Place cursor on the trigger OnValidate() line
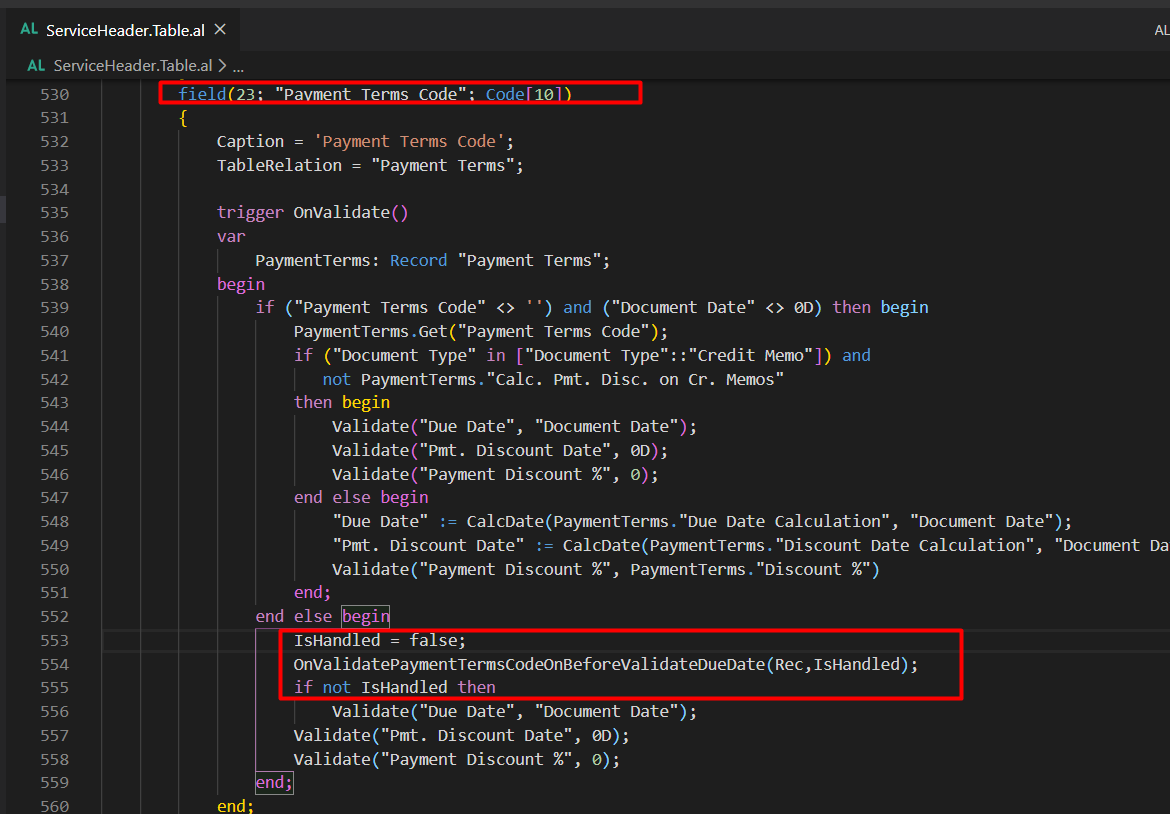The image size is (1170, 814). click(x=313, y=213)
